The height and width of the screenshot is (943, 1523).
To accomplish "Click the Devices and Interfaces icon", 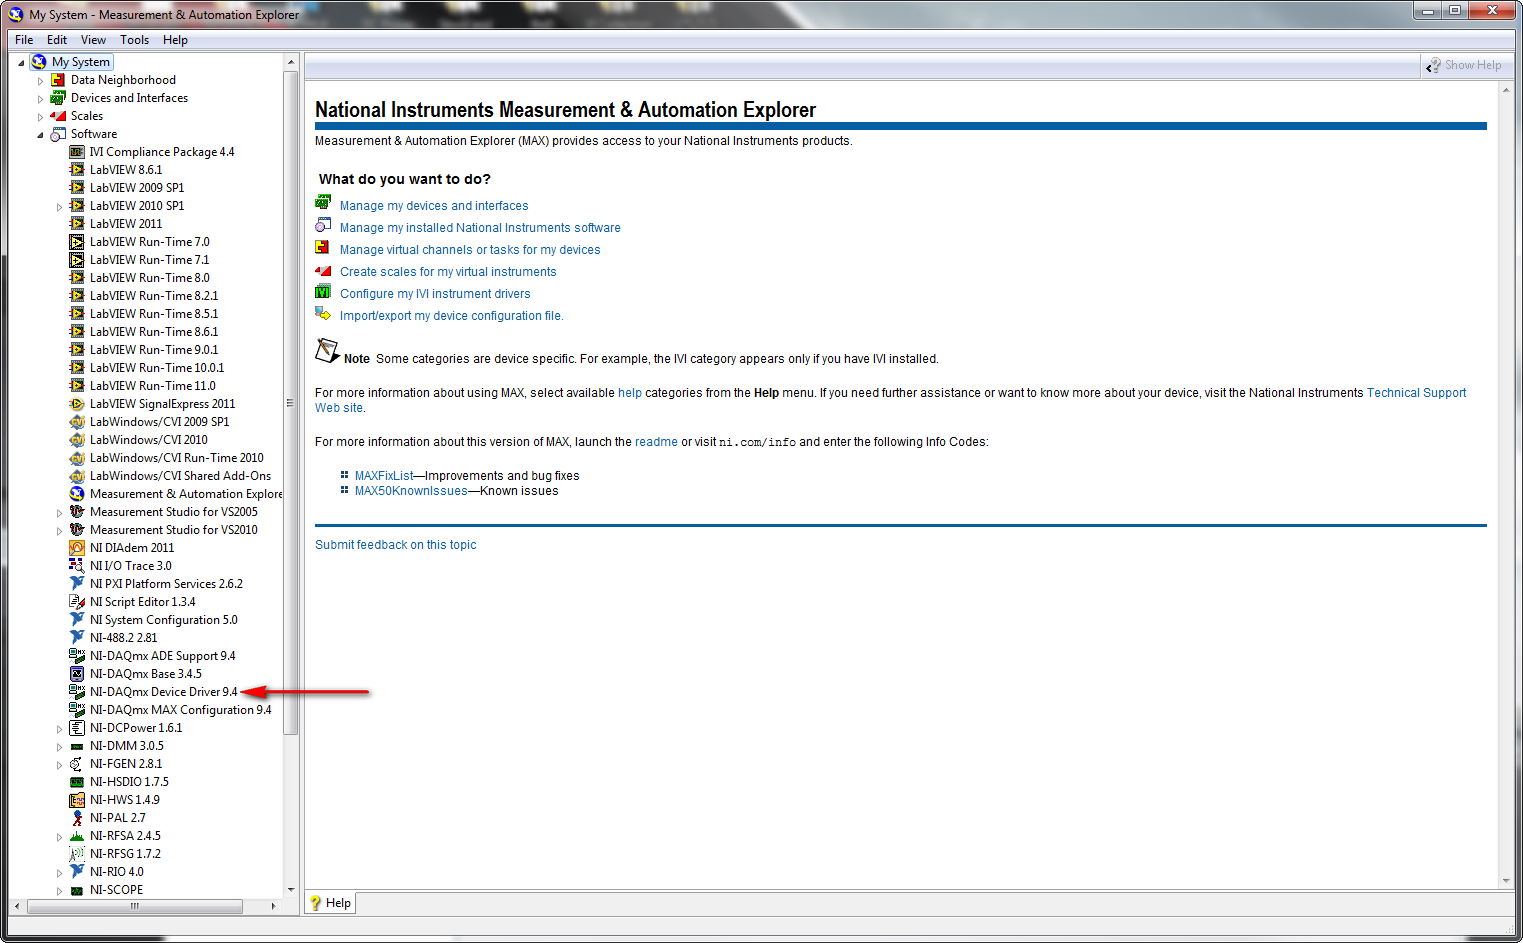I will 58,98.
